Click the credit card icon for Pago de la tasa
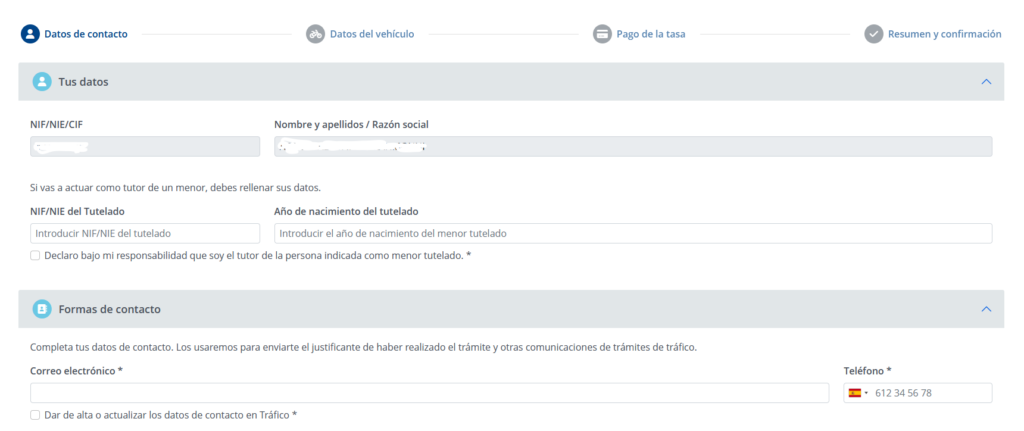 pos(602,33)
